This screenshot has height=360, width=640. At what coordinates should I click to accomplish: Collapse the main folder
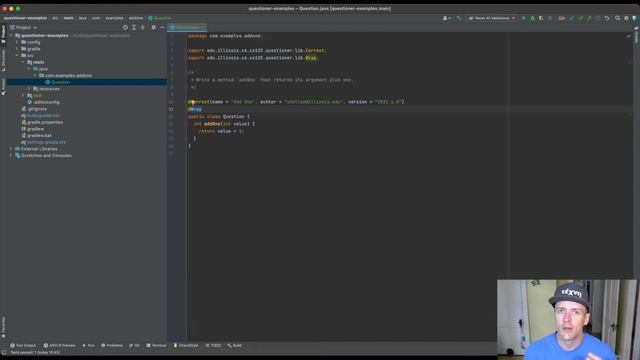(23, 62)
